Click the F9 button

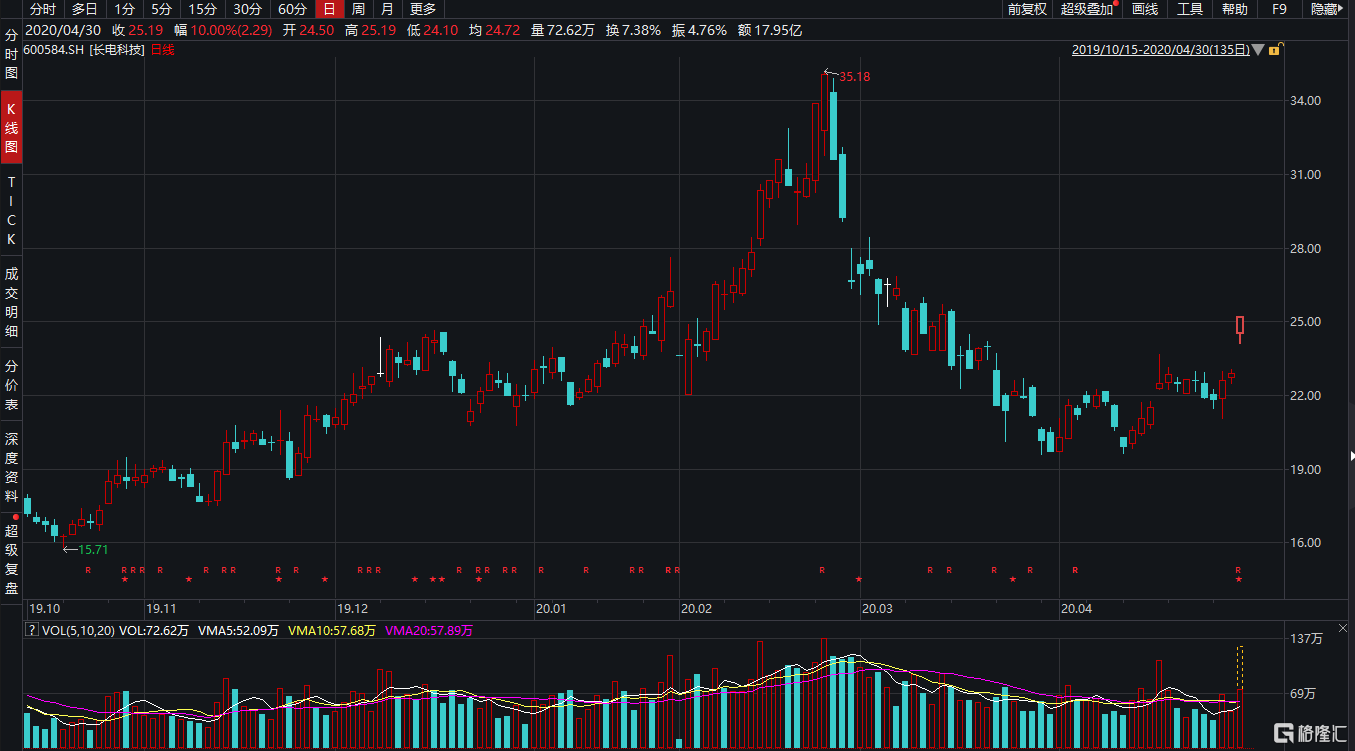(1279, 9)
